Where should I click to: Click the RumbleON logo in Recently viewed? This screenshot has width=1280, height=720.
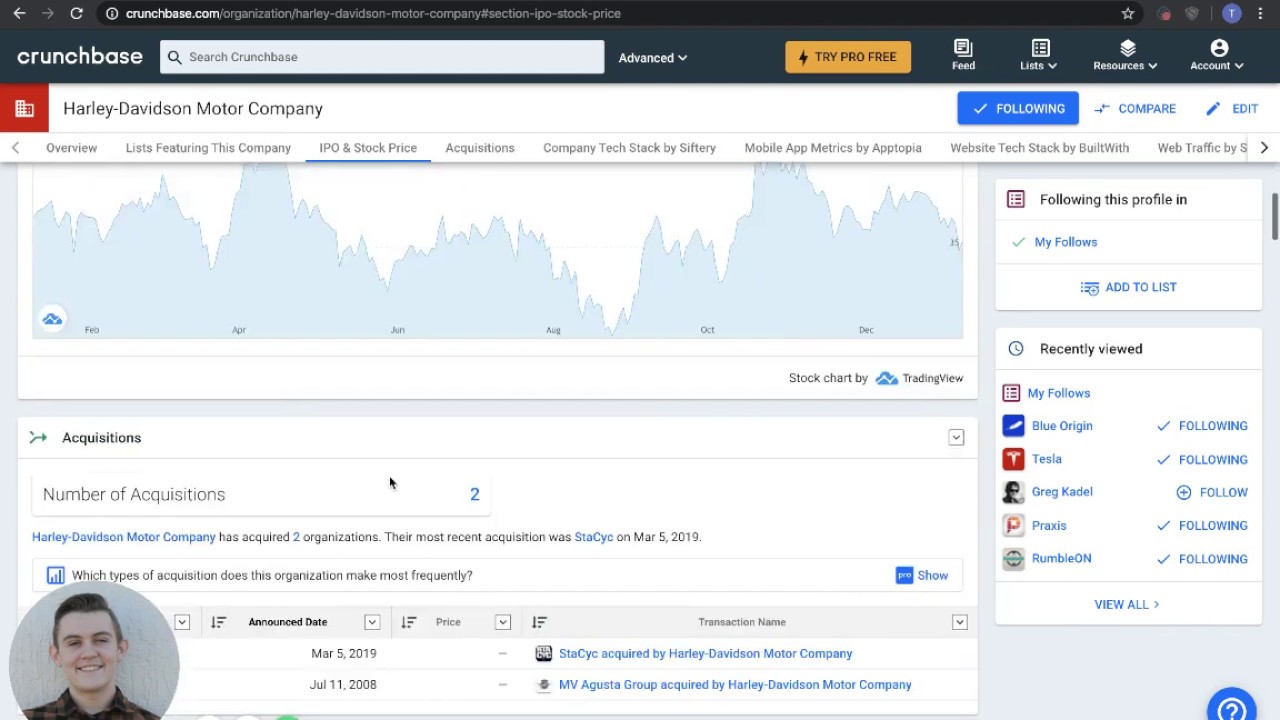coord(1013,559)
